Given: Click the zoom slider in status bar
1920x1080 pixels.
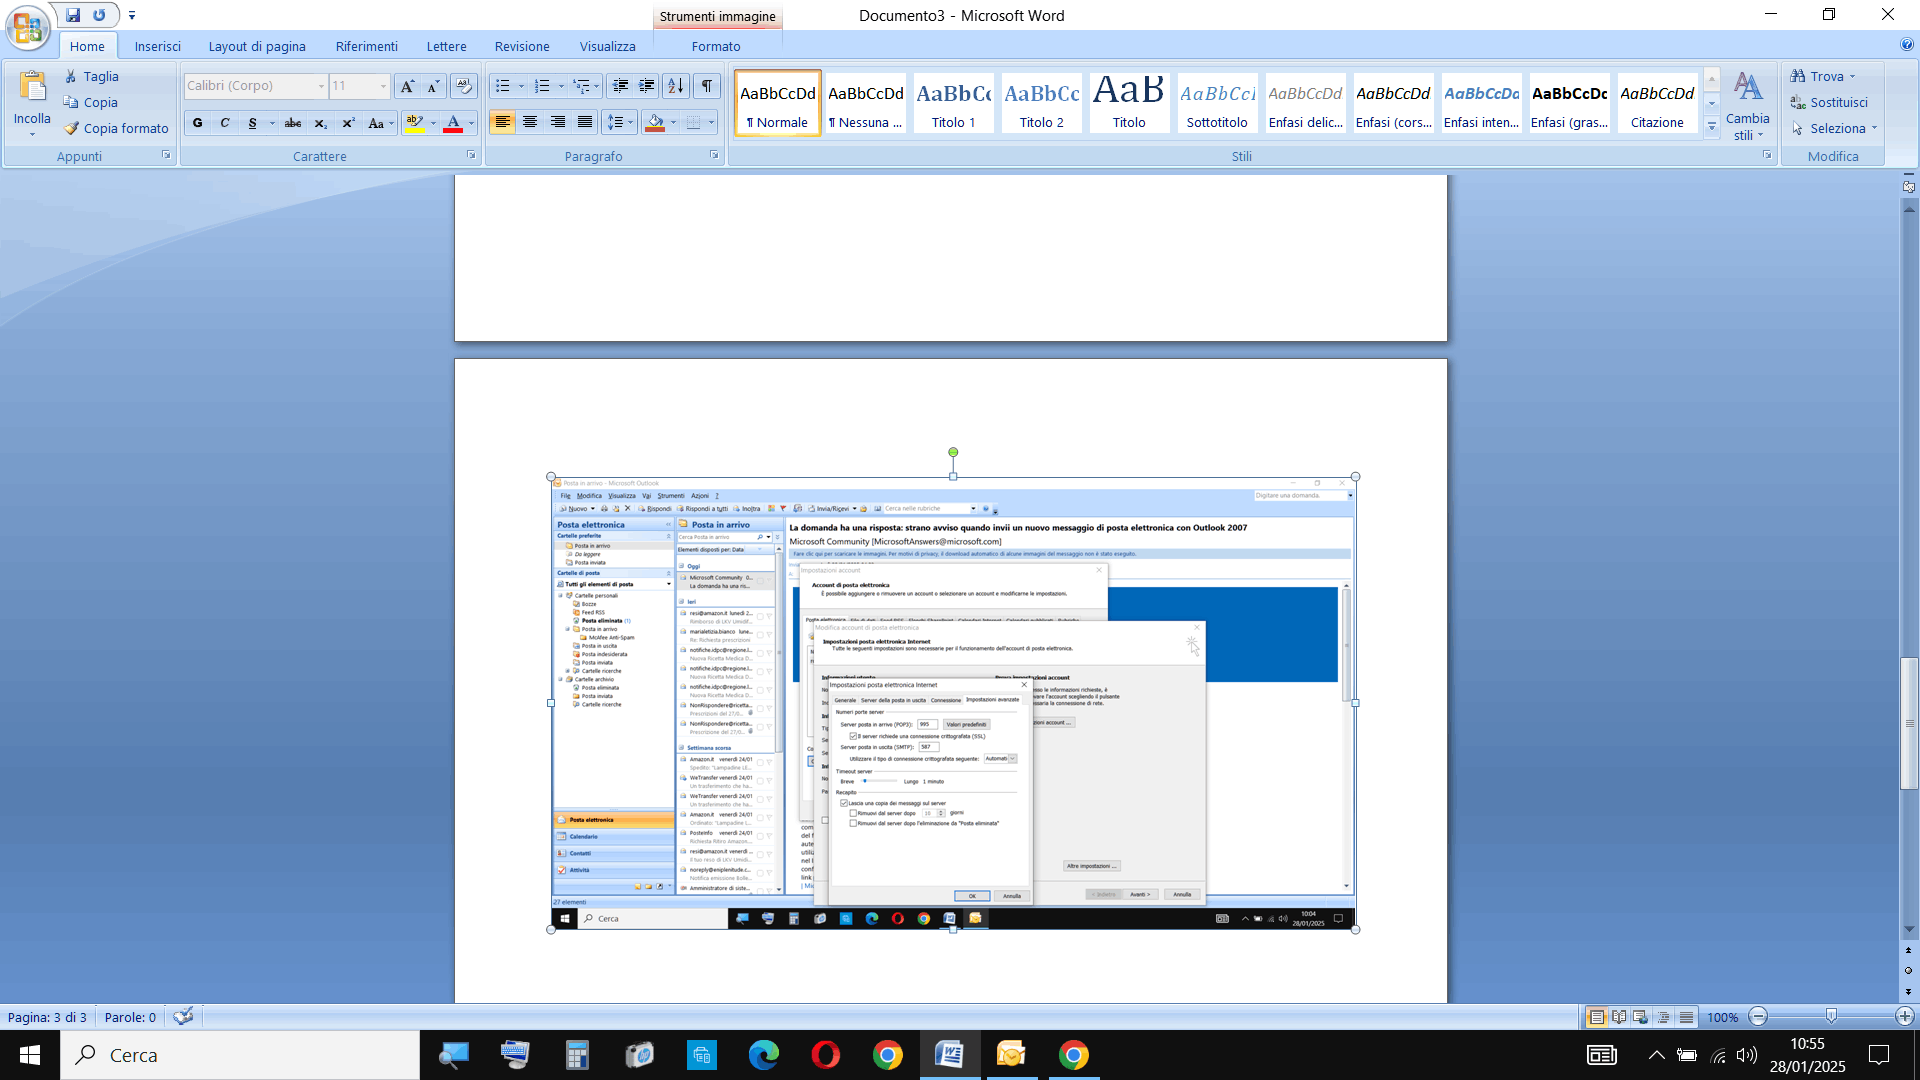Looking at the screenshot, I should click(x=1831, y=1016).
